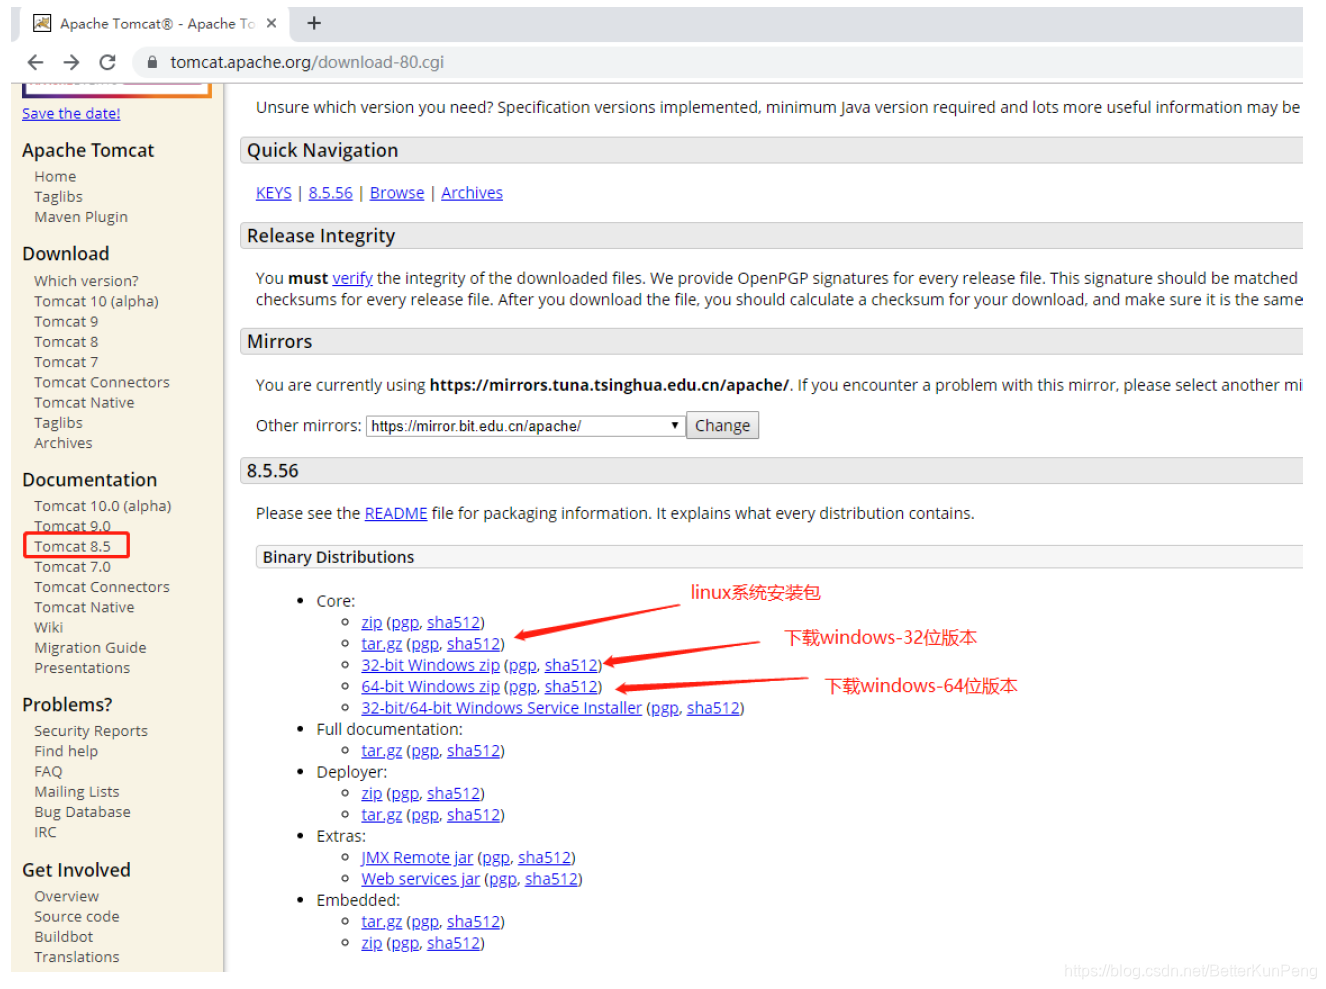Download the Full documentation tar.gz
The height and width of the screenshot is (989, 1326).
(x=382, y=751)
